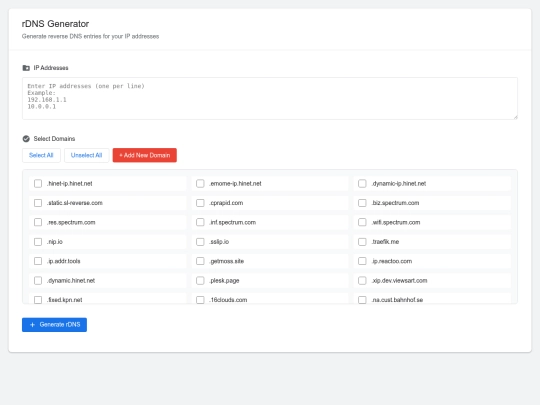The image size is (540, 405).
Task: Check the .biz.spectrum.com checkbox
Action: point(362,203)
